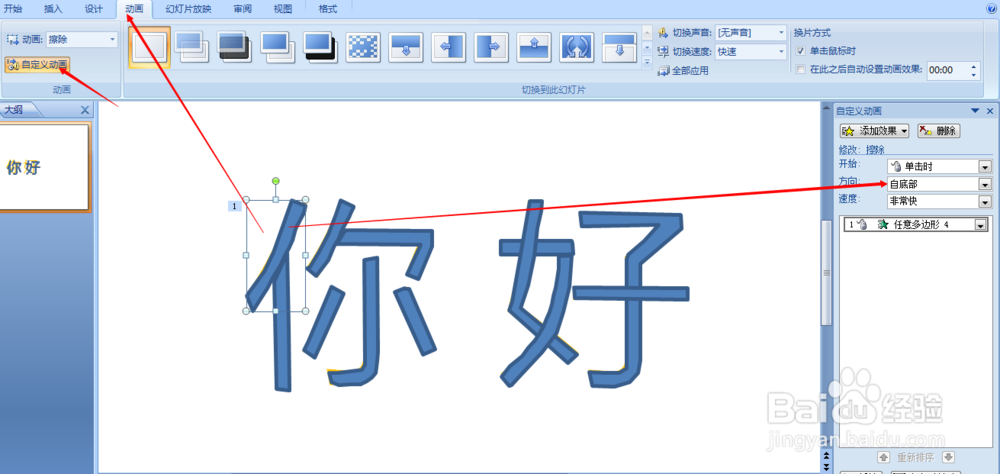
Task: Enable 在此之后自动设置动画效果 checkbox
Action: pos(801,70)
